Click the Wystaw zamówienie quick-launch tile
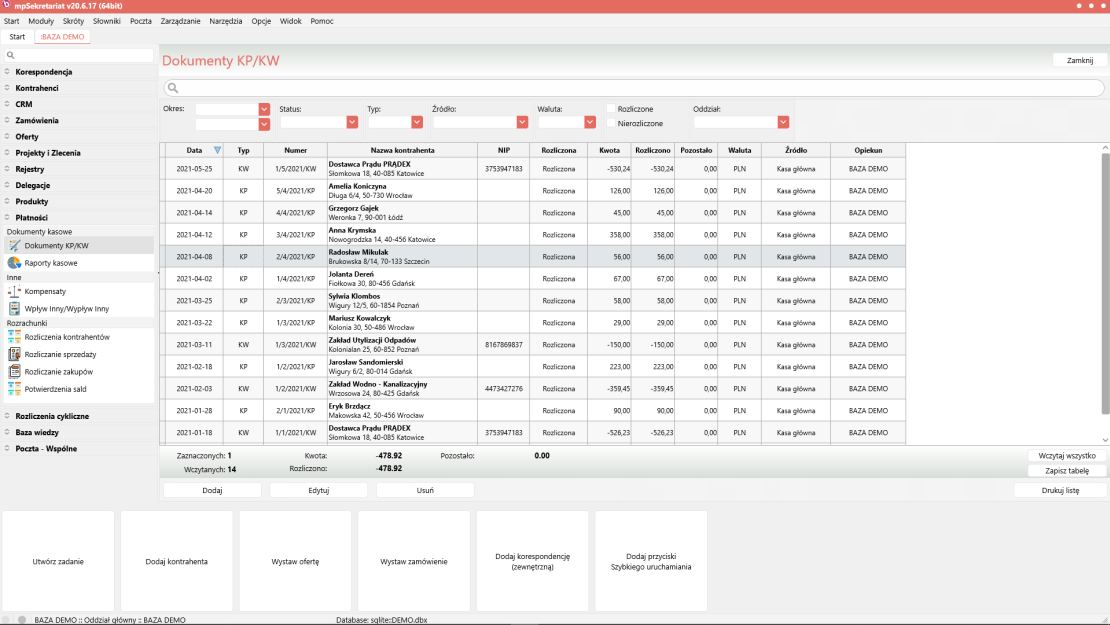1110x625 pixels. (414, 561)
